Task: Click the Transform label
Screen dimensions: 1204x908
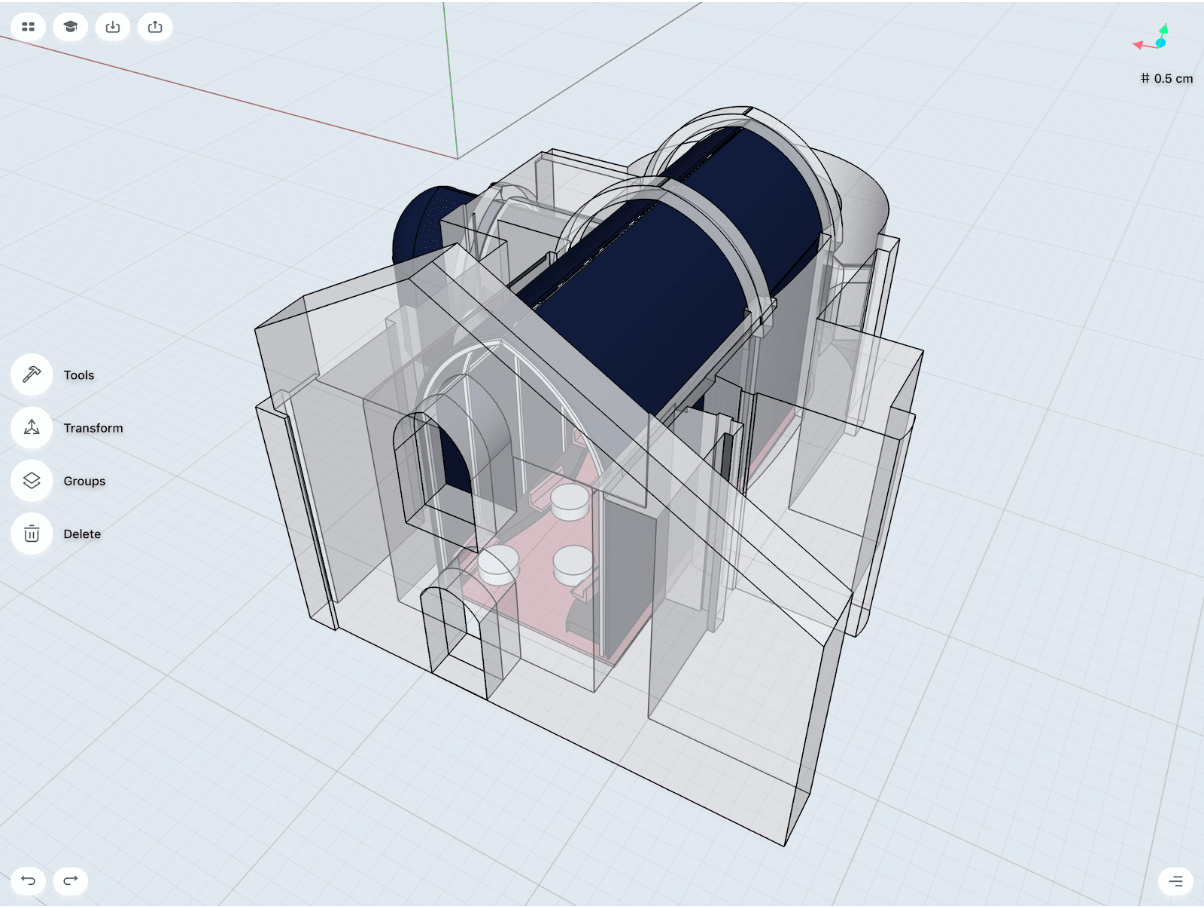Action: click(93, 428)
